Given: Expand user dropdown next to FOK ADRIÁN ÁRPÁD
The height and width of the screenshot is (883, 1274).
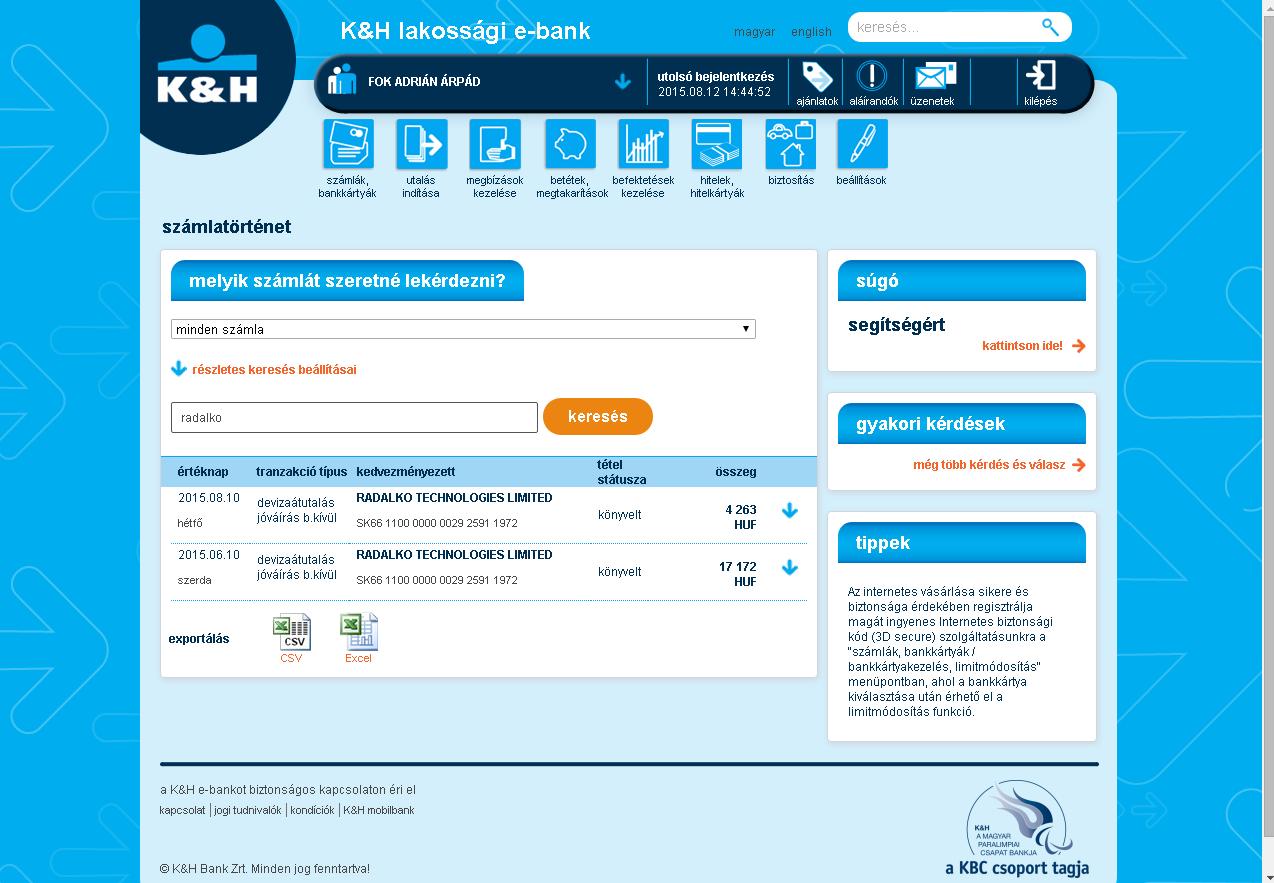Looking at the screenshot, I should 623,82.
